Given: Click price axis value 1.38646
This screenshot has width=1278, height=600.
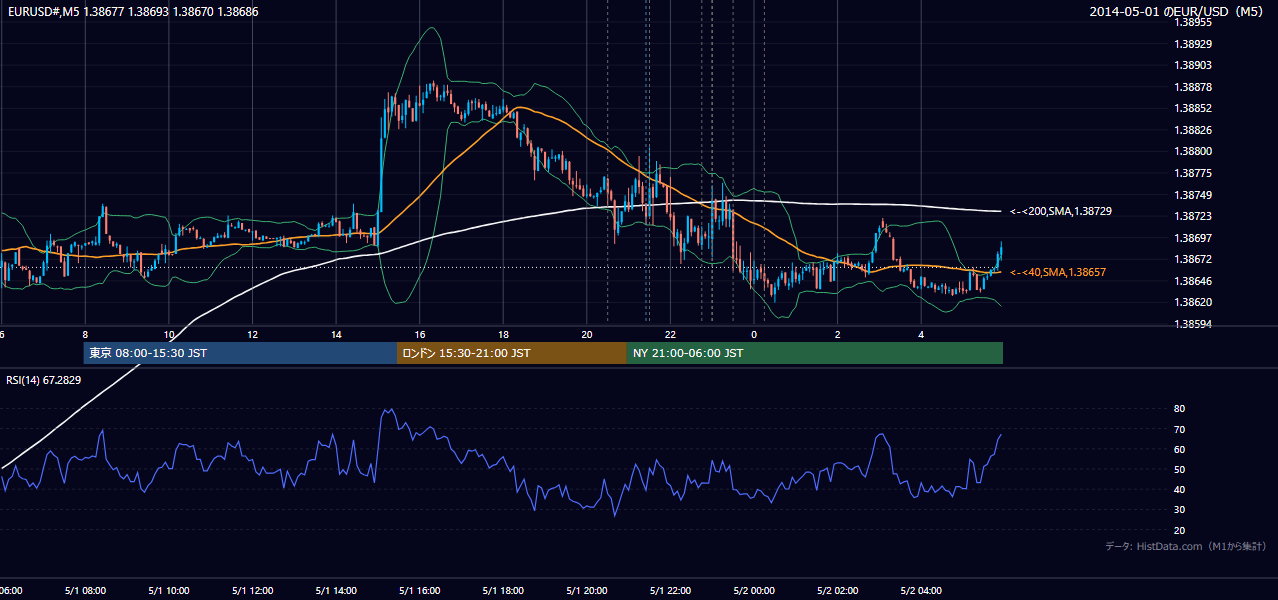Looking at the screenshot, I should (x=1193, y=281).
